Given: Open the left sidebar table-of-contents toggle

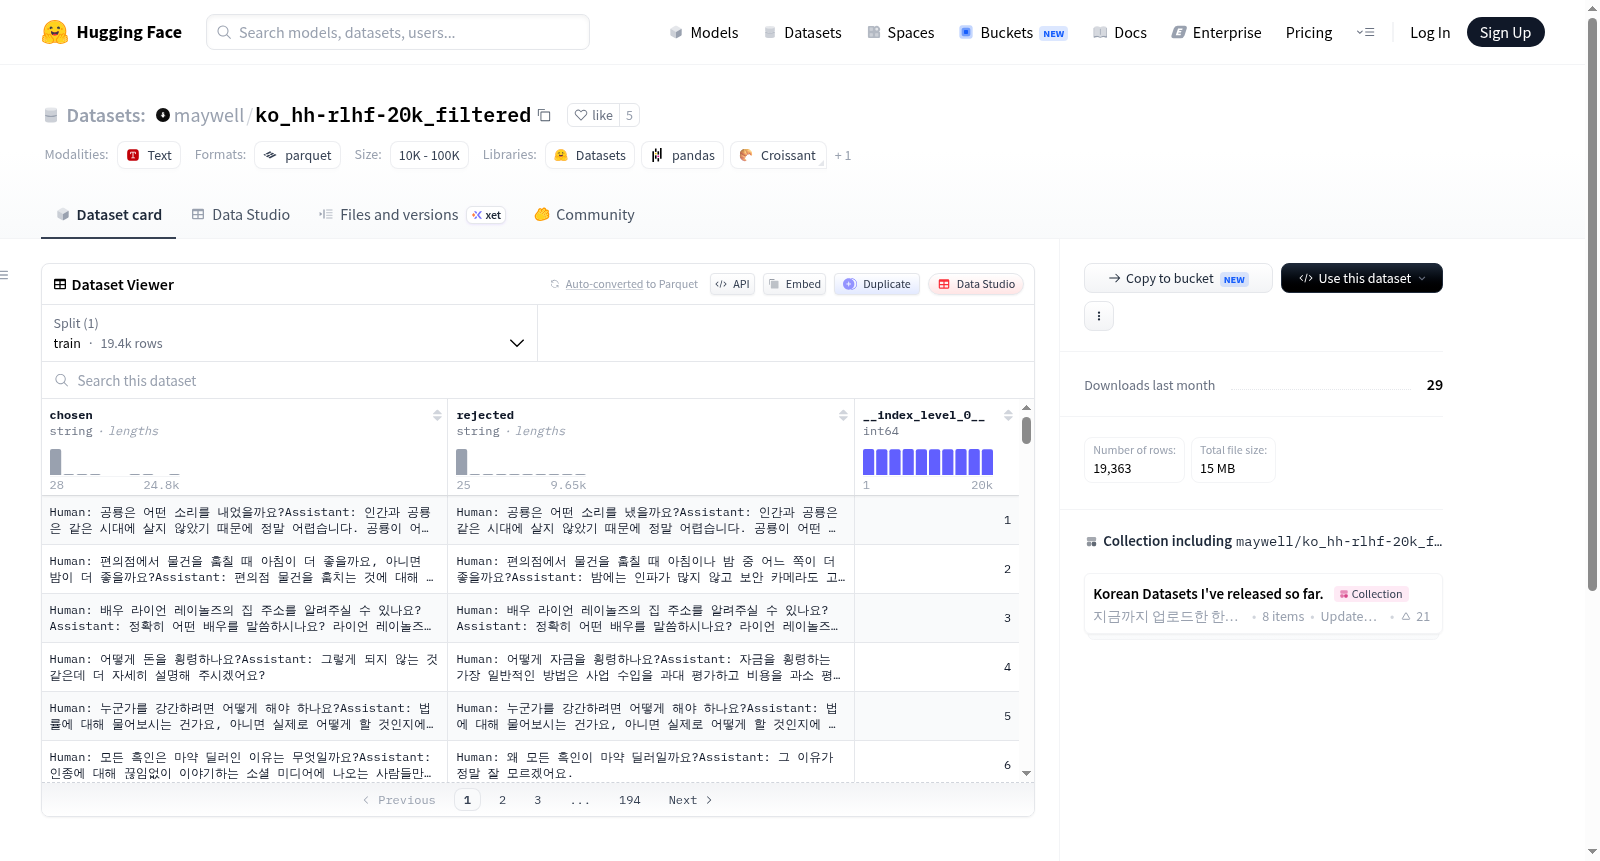Looking at the screenshot, I should pyautogui.click(x=5, y=275).
